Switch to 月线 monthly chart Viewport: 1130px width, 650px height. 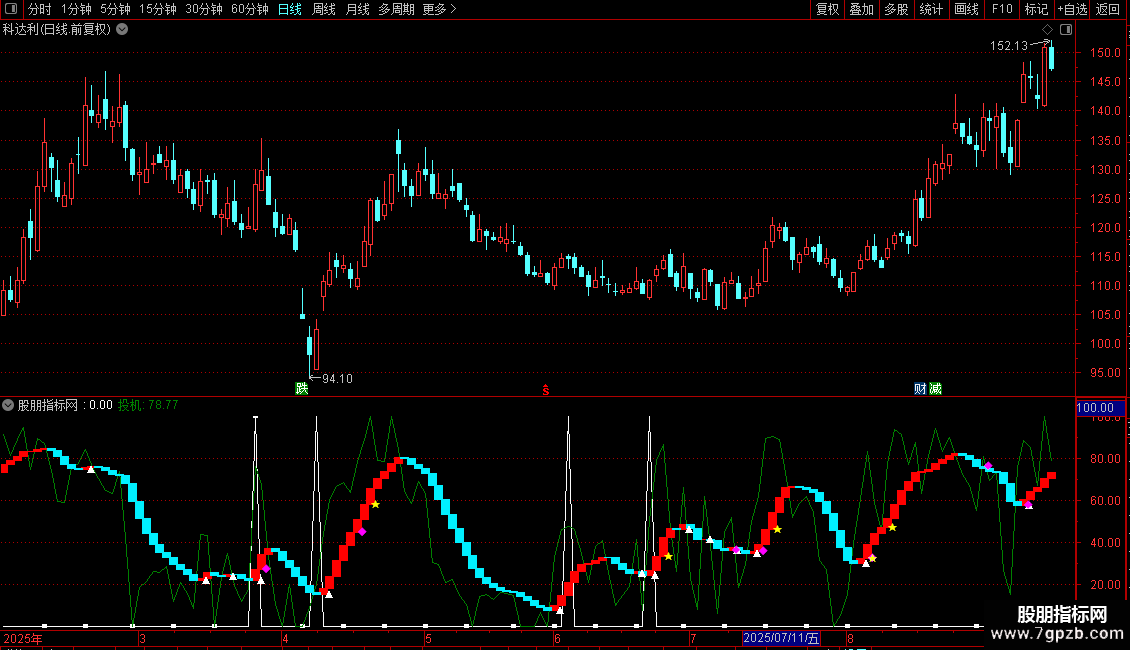(x=357, y=9)
